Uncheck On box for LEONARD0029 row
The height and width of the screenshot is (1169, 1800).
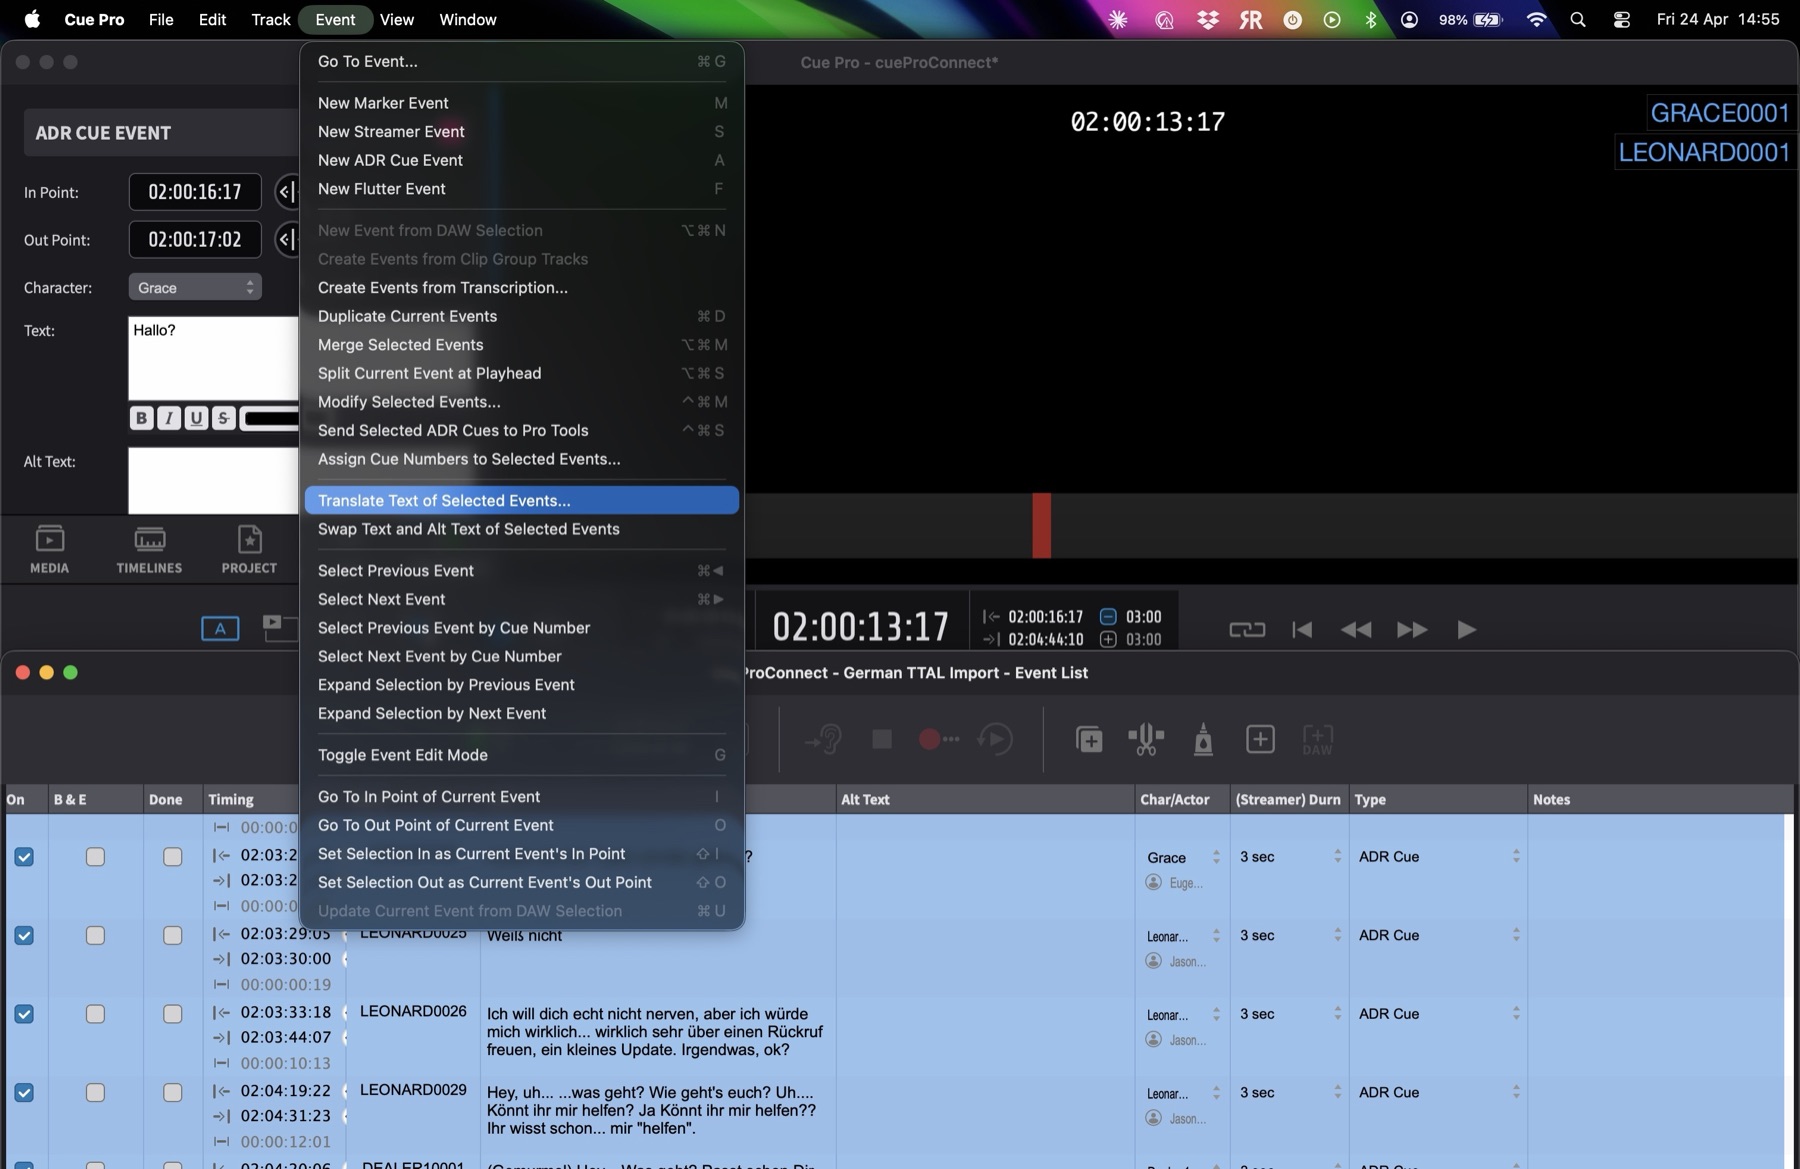click(24, 1092)
